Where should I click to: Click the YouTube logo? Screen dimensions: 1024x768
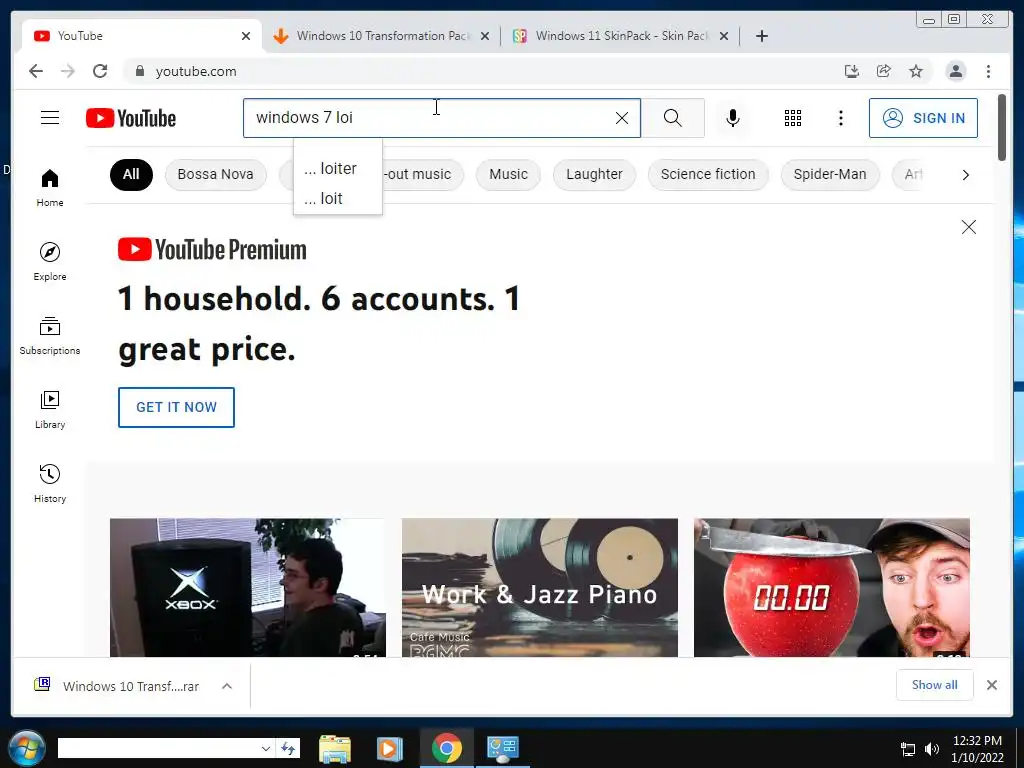click(x=131, y=118)
